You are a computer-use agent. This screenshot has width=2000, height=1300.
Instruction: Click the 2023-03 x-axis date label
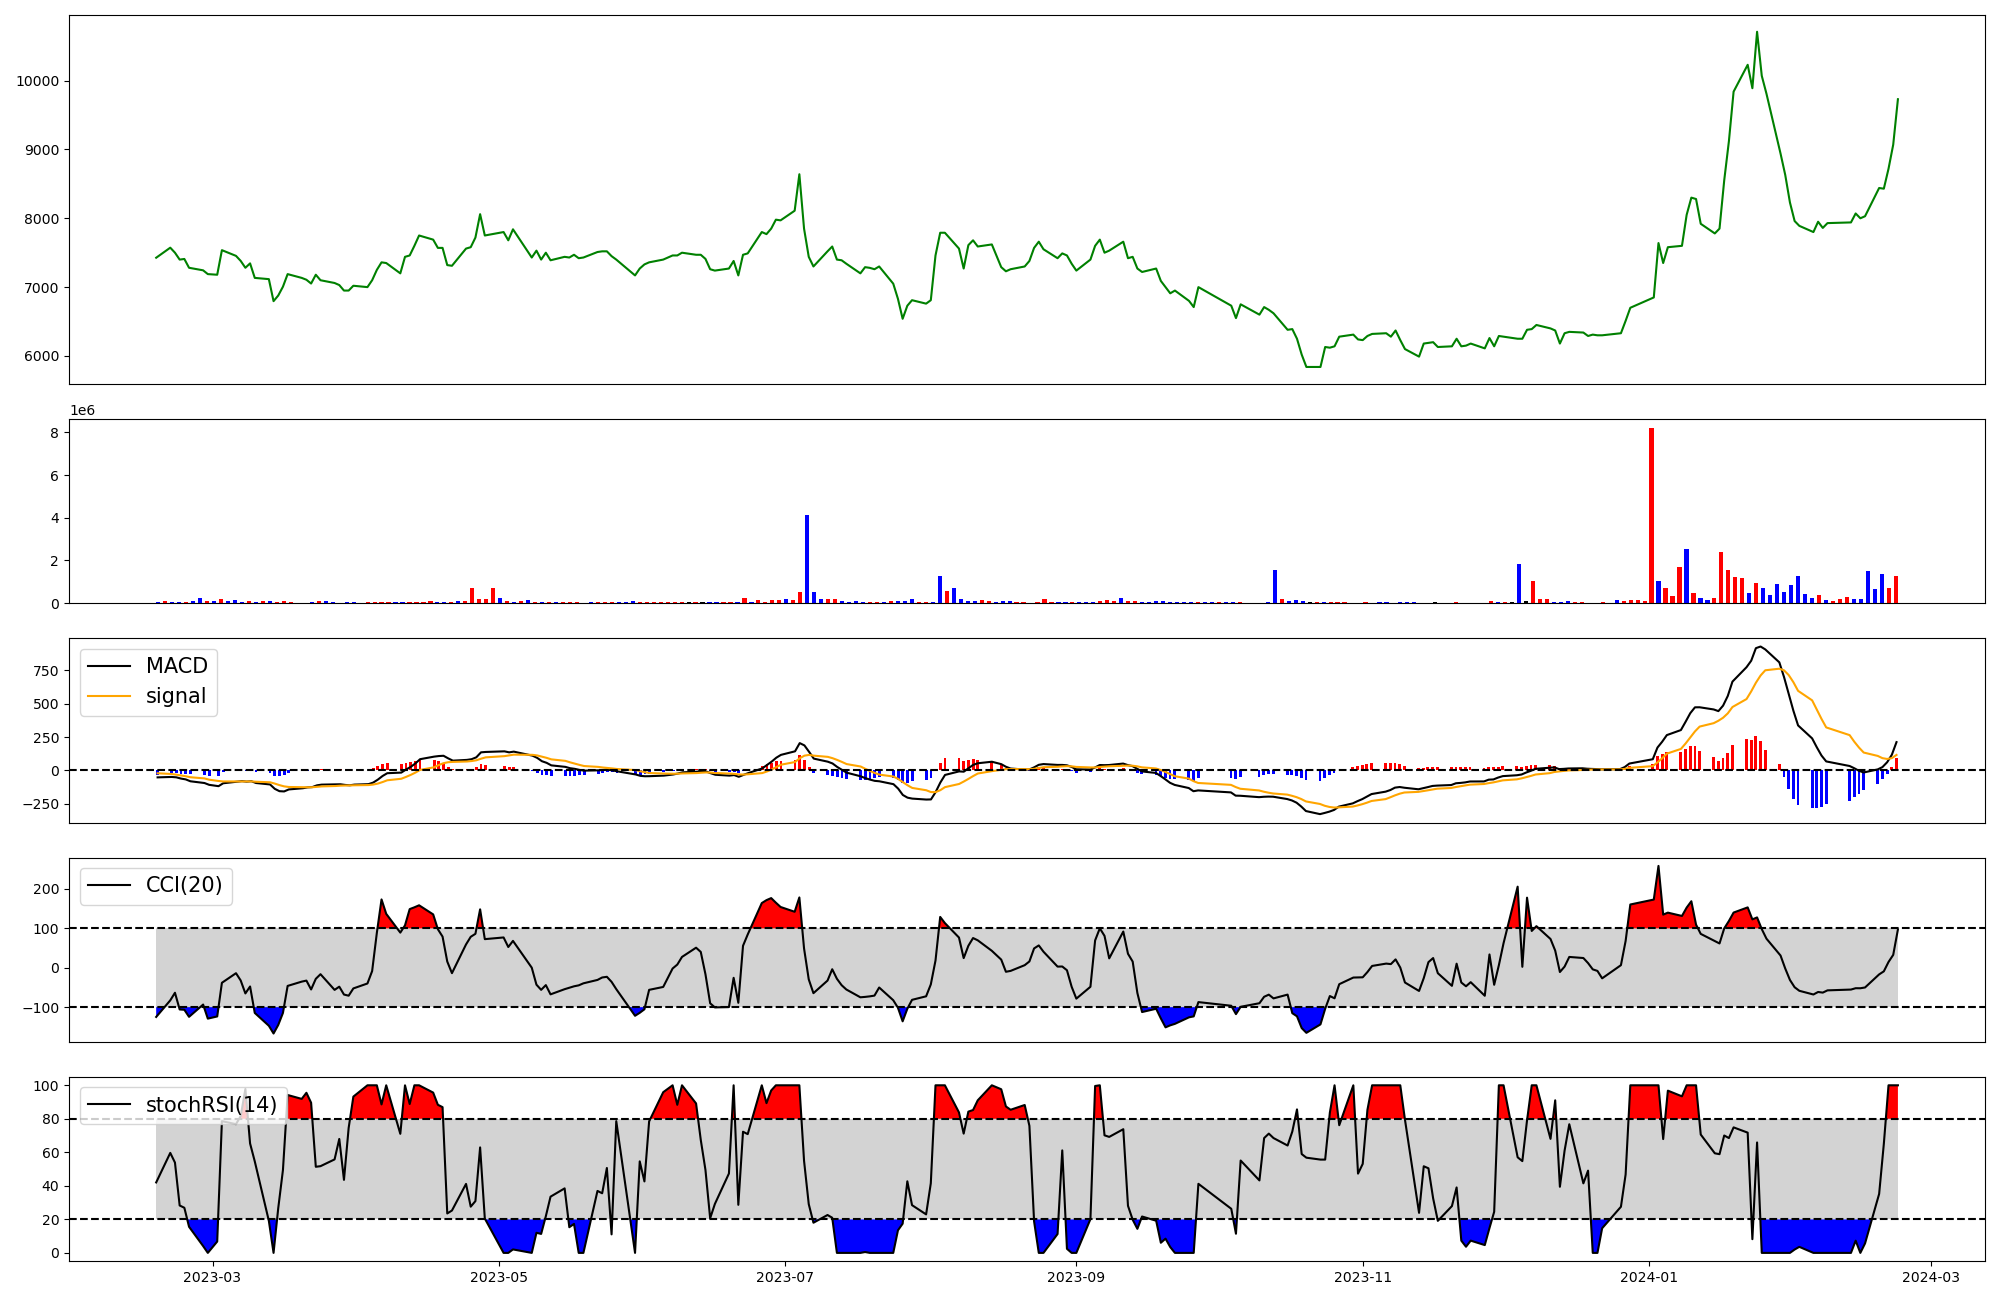pos(212,1277)
